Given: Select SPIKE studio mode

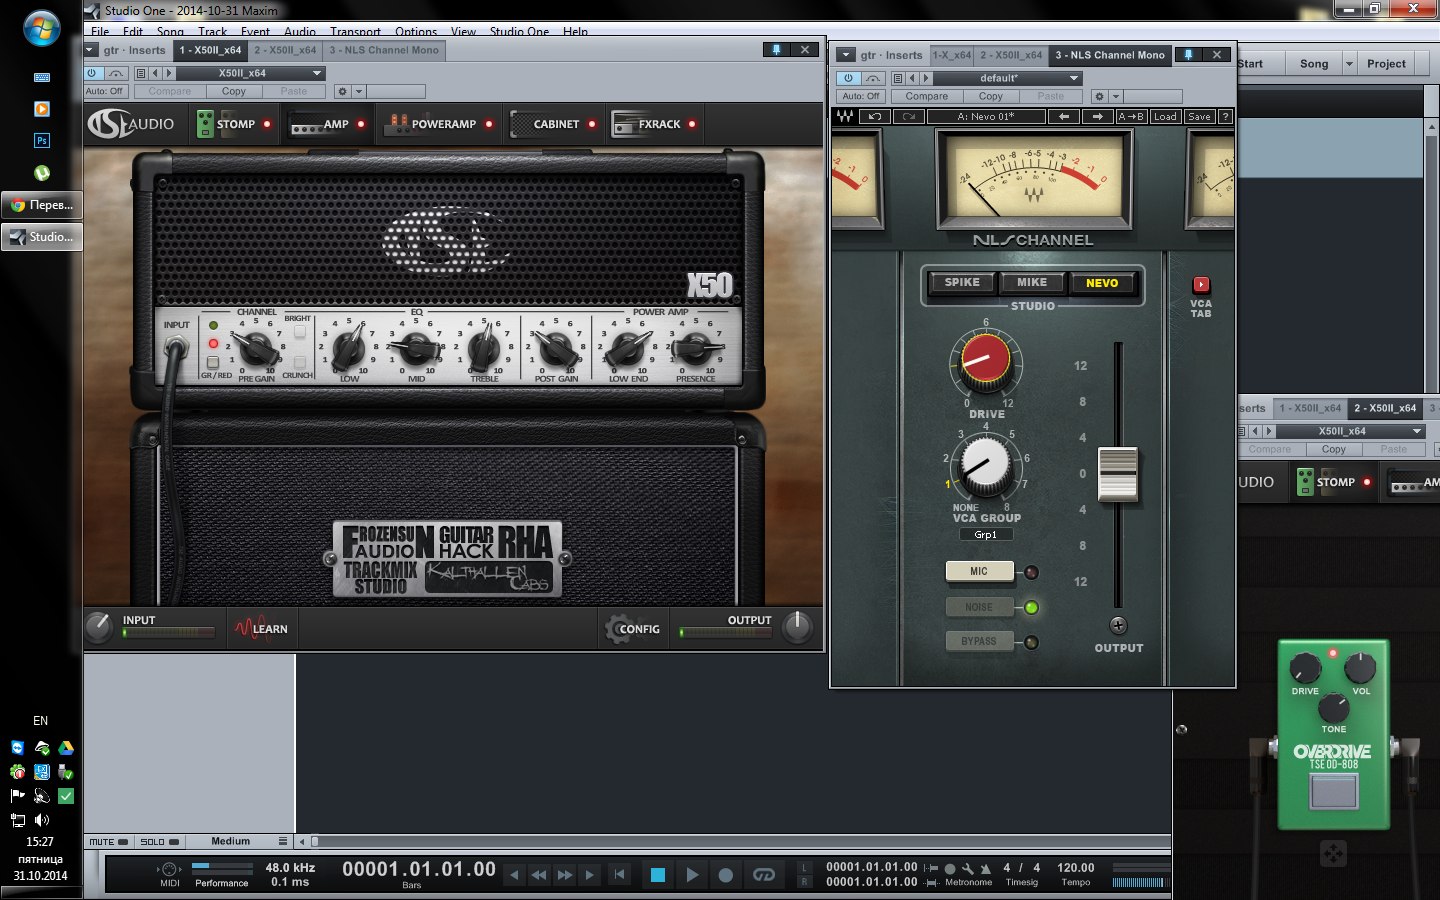Looking at the screenshot, I should click(962, 282).
